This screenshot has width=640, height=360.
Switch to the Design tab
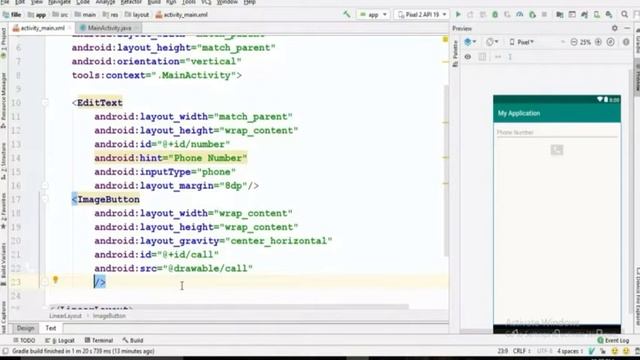pyautogui.click(x=25, y=328)
